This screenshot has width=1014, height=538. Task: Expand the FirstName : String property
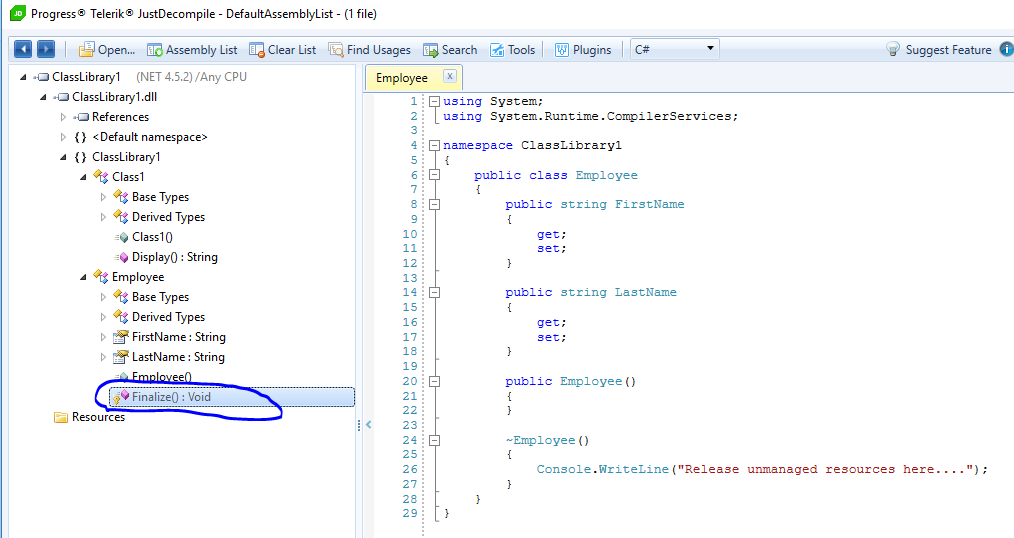pyautogui.click(x=103, y=338)
